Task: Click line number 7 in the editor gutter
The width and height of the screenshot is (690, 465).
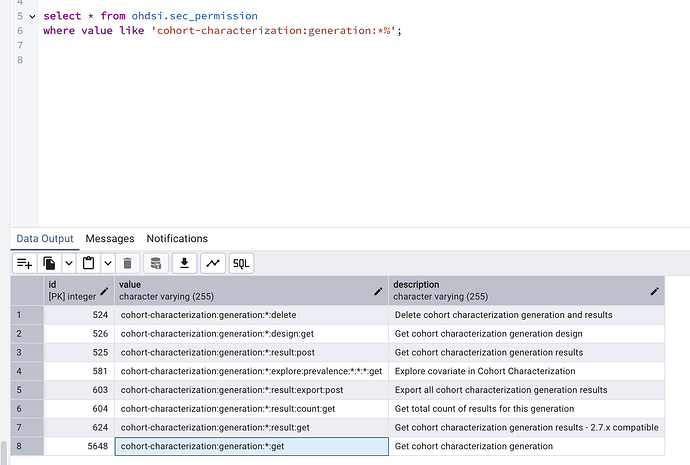Action: click(20, 45)
